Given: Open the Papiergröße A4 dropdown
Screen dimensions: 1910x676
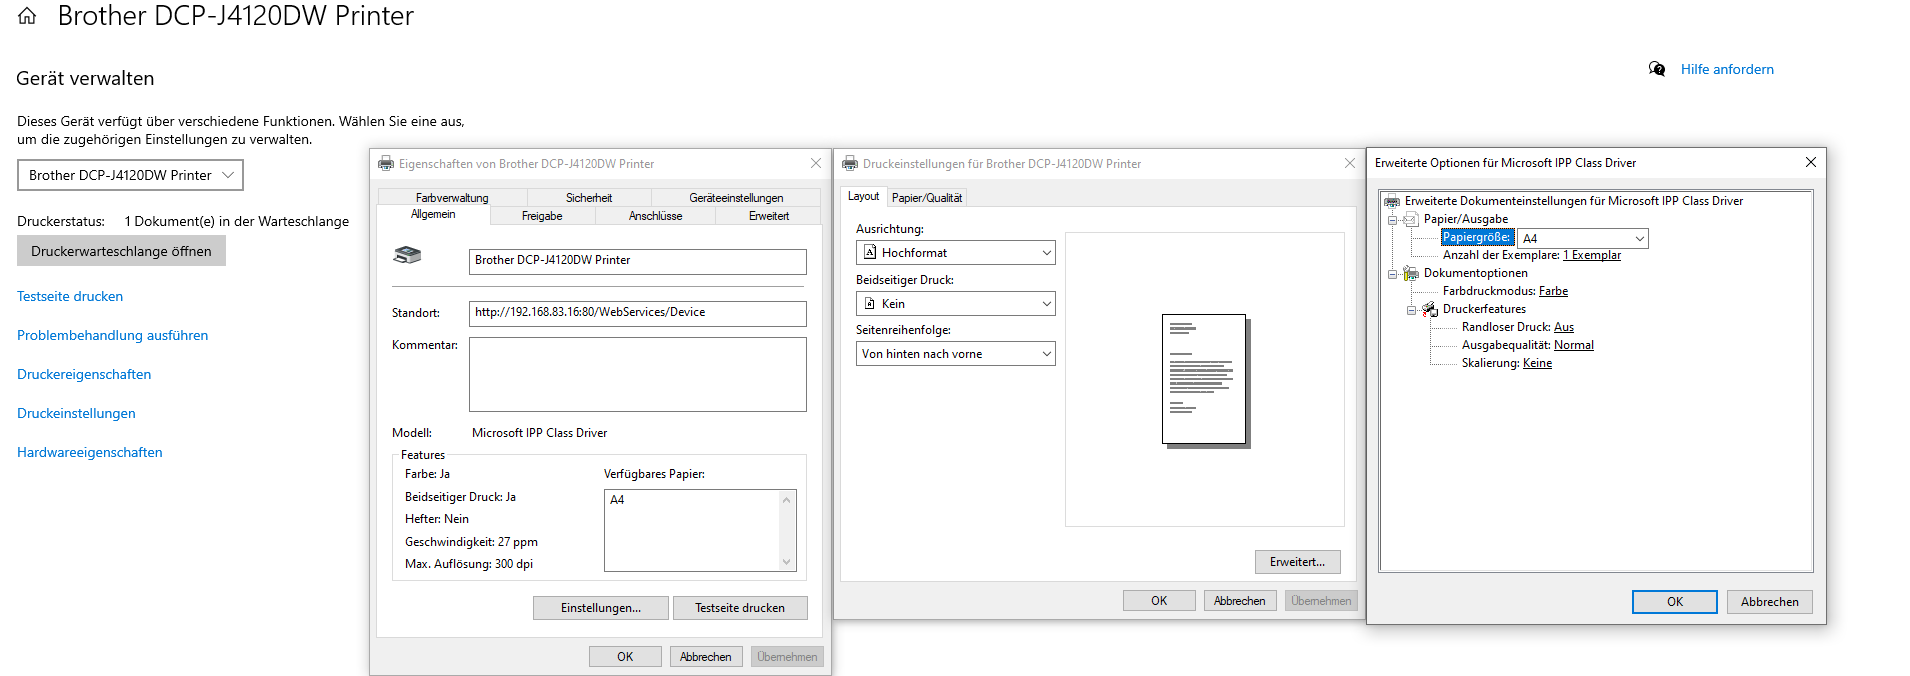Looking at the screenshot, I should click(1582, 238).
